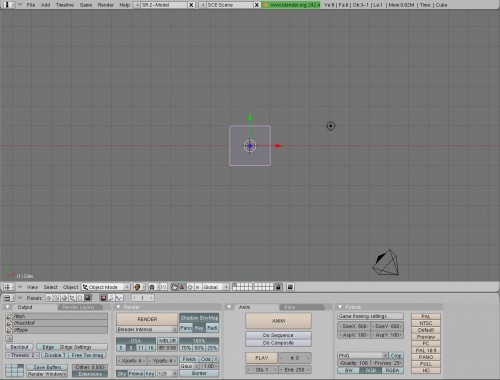Toggle the 3D manipulator hand icon
500x380 pixels.
(x=174, y=287)
